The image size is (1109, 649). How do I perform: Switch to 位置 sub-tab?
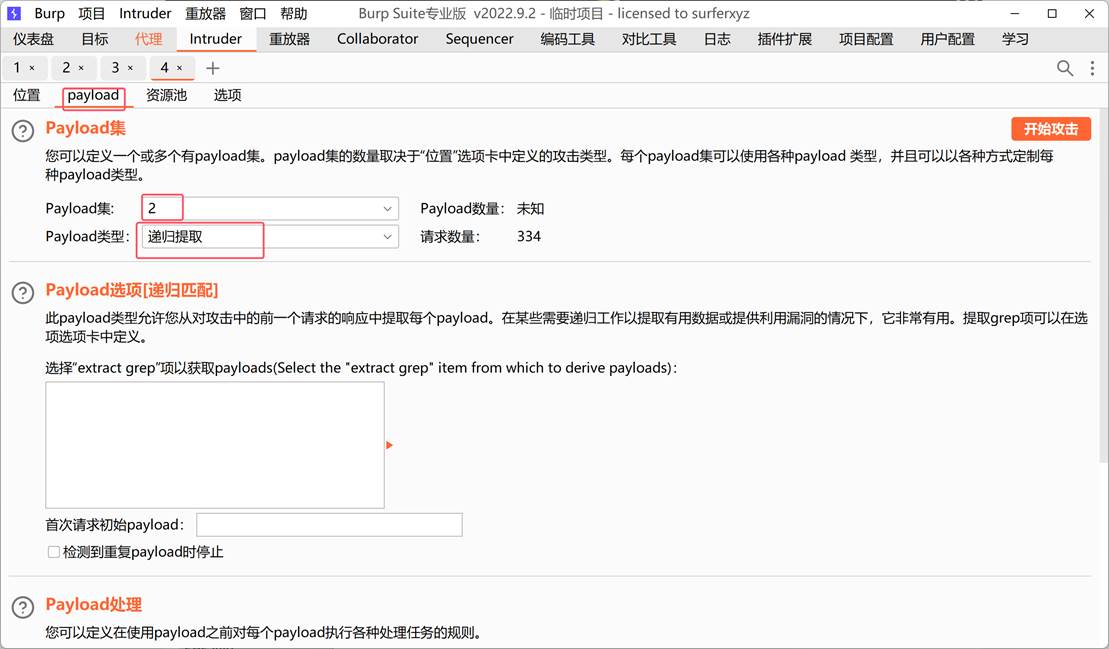tap(27, 95)
